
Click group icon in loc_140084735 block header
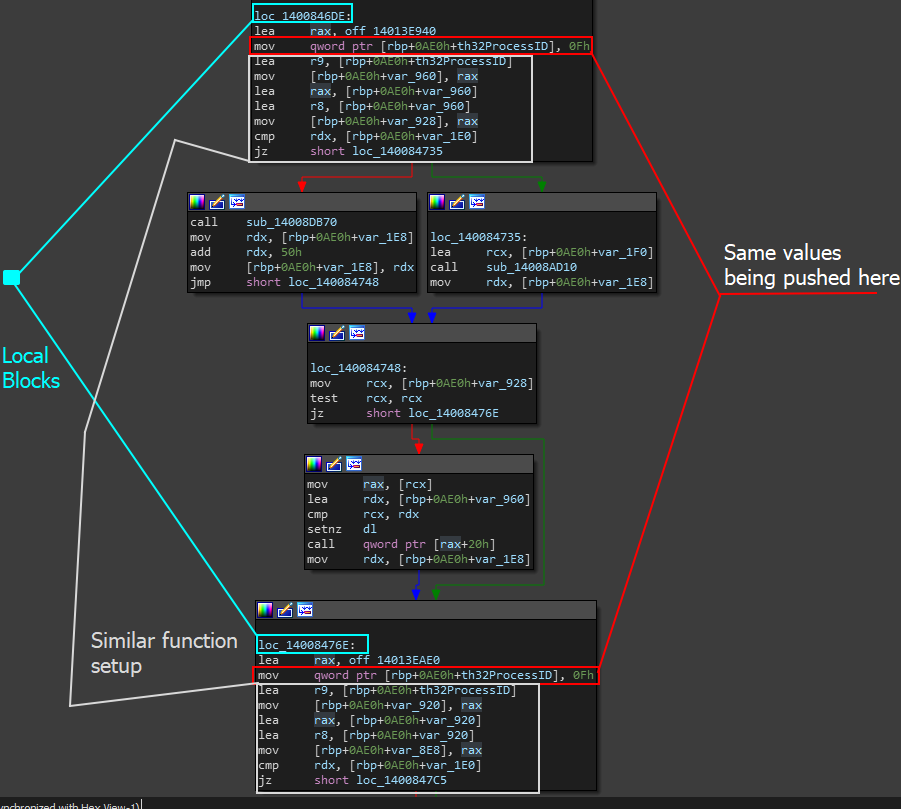pyautogui.click(x=477, y=202)
